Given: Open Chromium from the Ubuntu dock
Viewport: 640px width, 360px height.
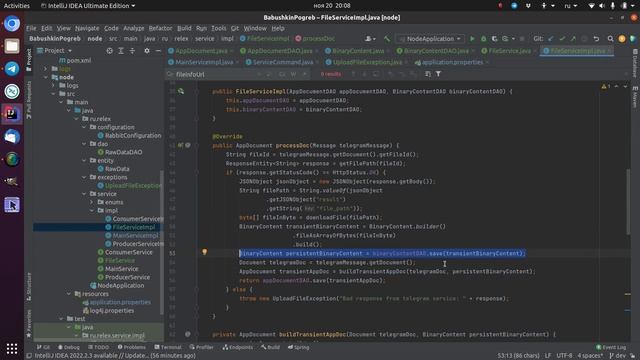Looking at the screenshot, I should click(x=12, y=24).
